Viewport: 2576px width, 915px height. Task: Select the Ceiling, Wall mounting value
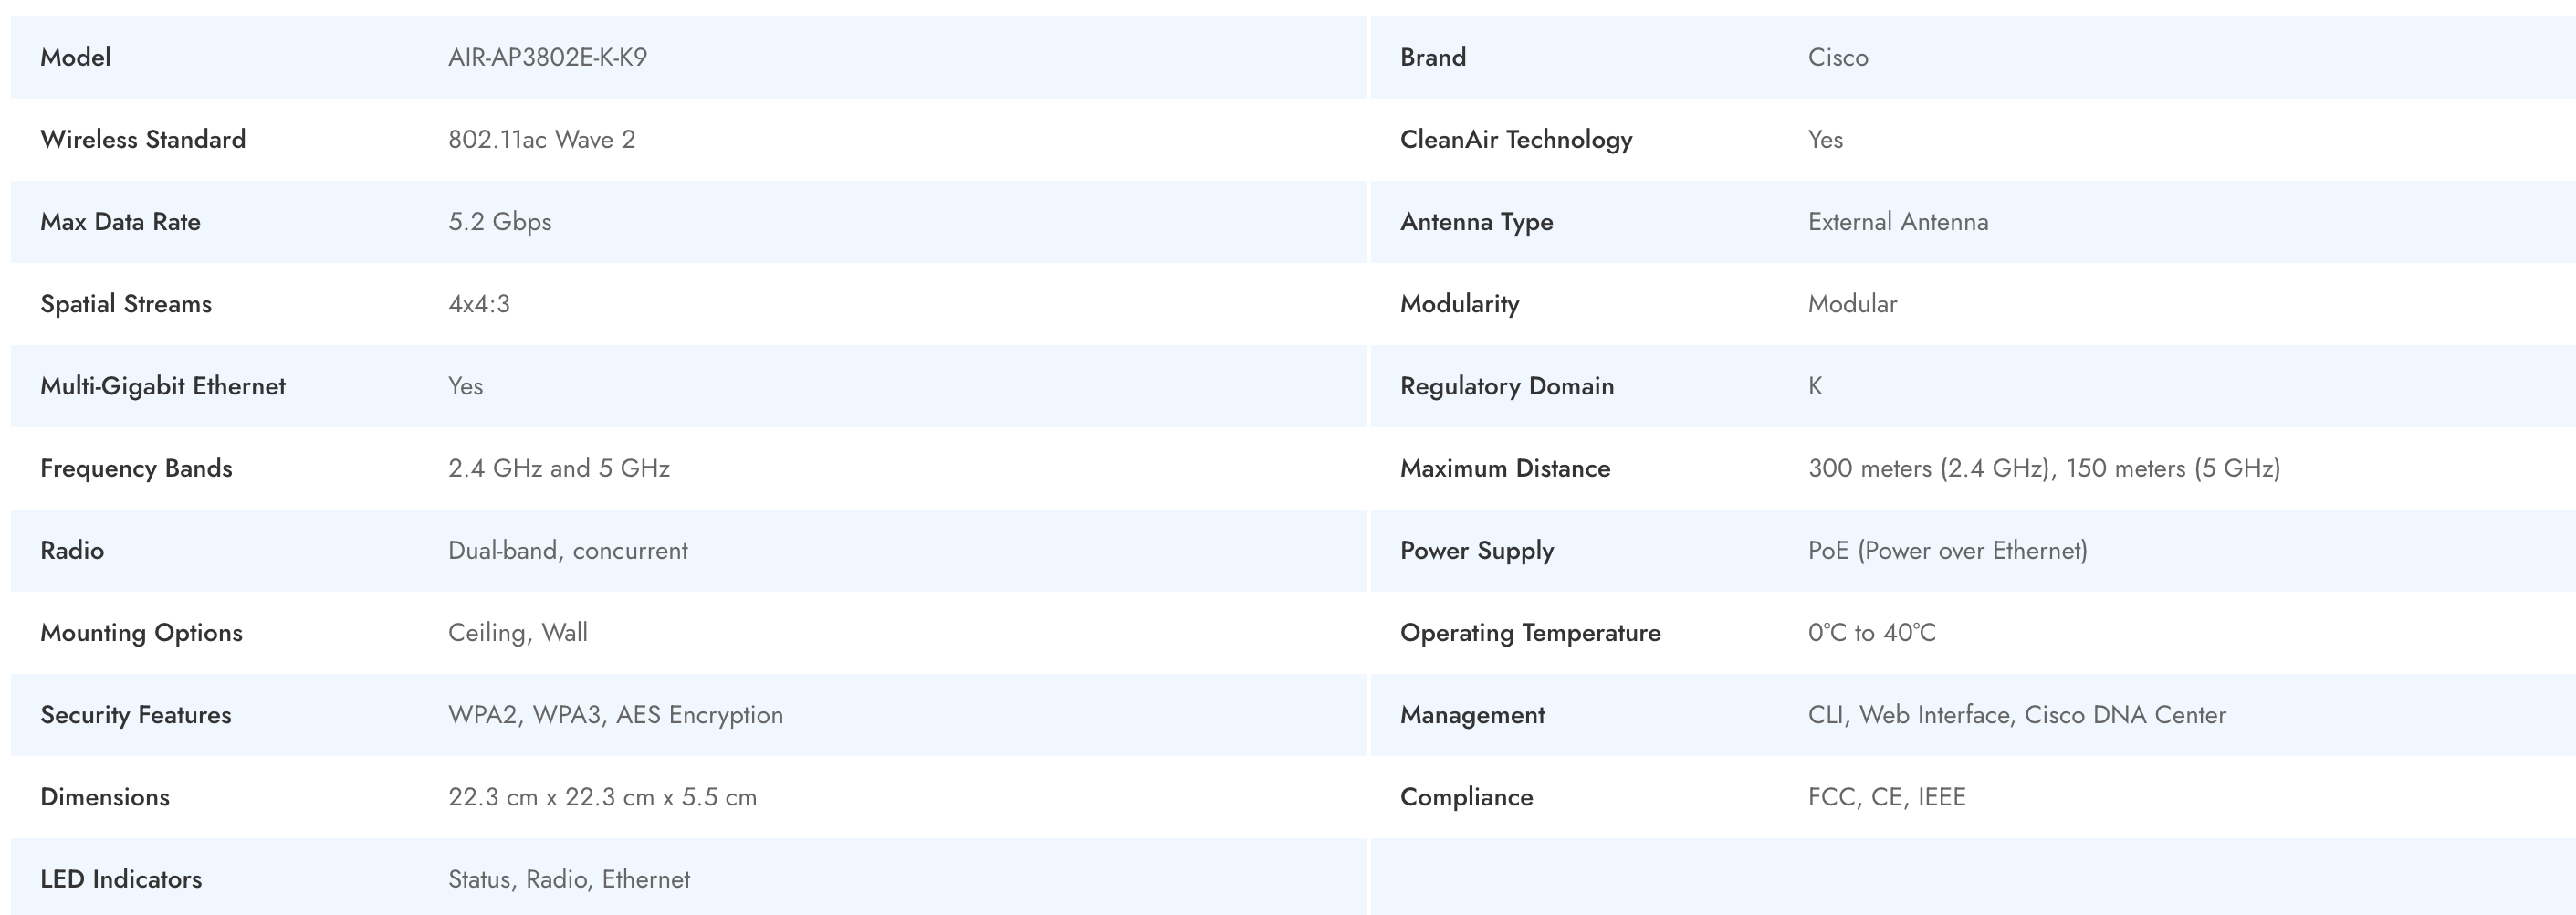point(517,632)
